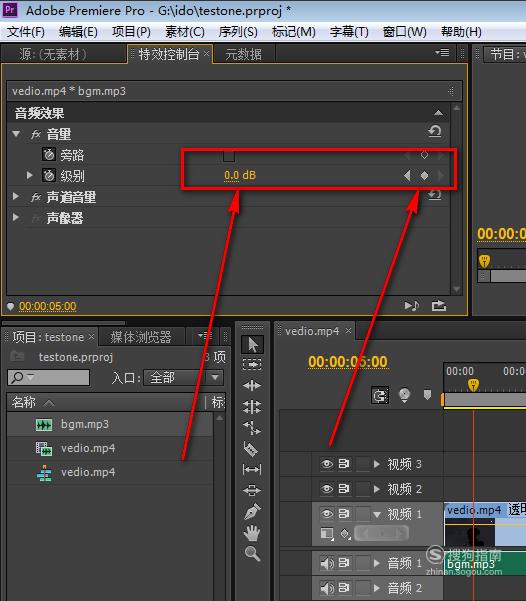
Task: Reset the 音量 effect
Action: [435, 131]
